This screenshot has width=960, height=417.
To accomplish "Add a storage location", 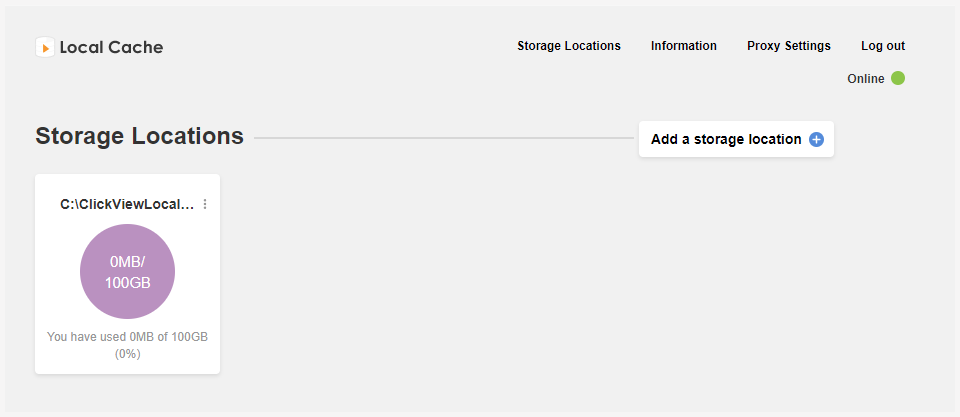I will 736,139.
